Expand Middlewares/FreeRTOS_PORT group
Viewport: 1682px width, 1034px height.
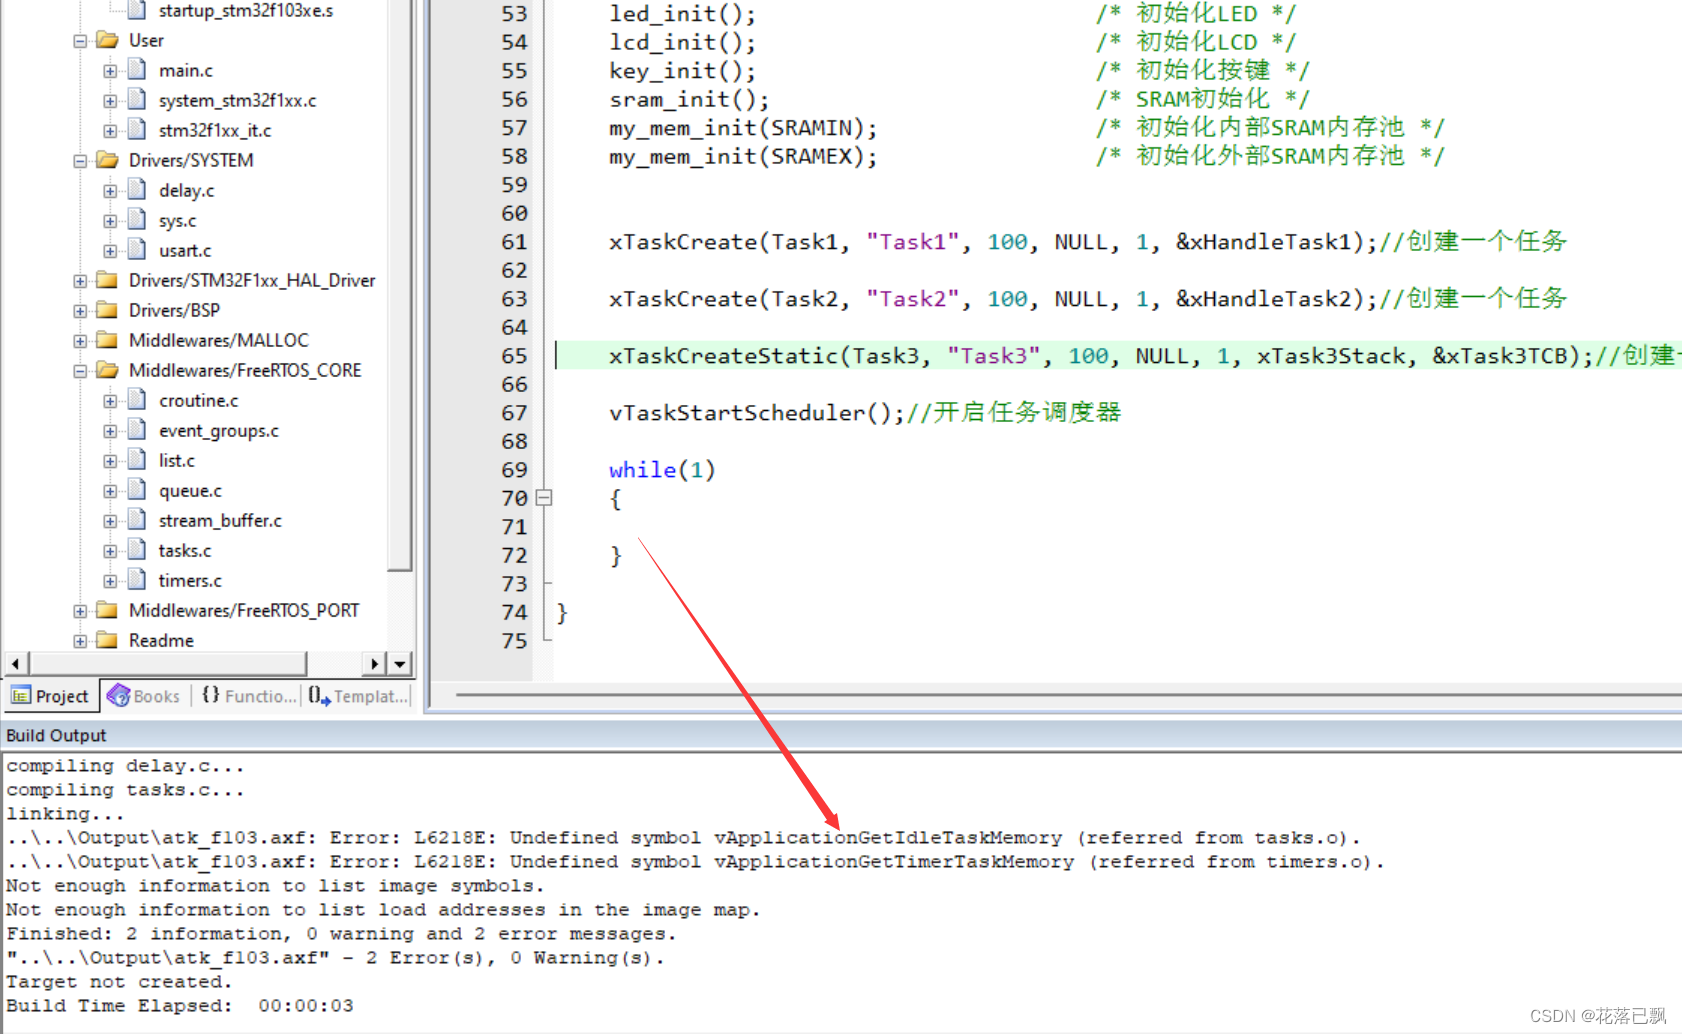pos(80,611)
